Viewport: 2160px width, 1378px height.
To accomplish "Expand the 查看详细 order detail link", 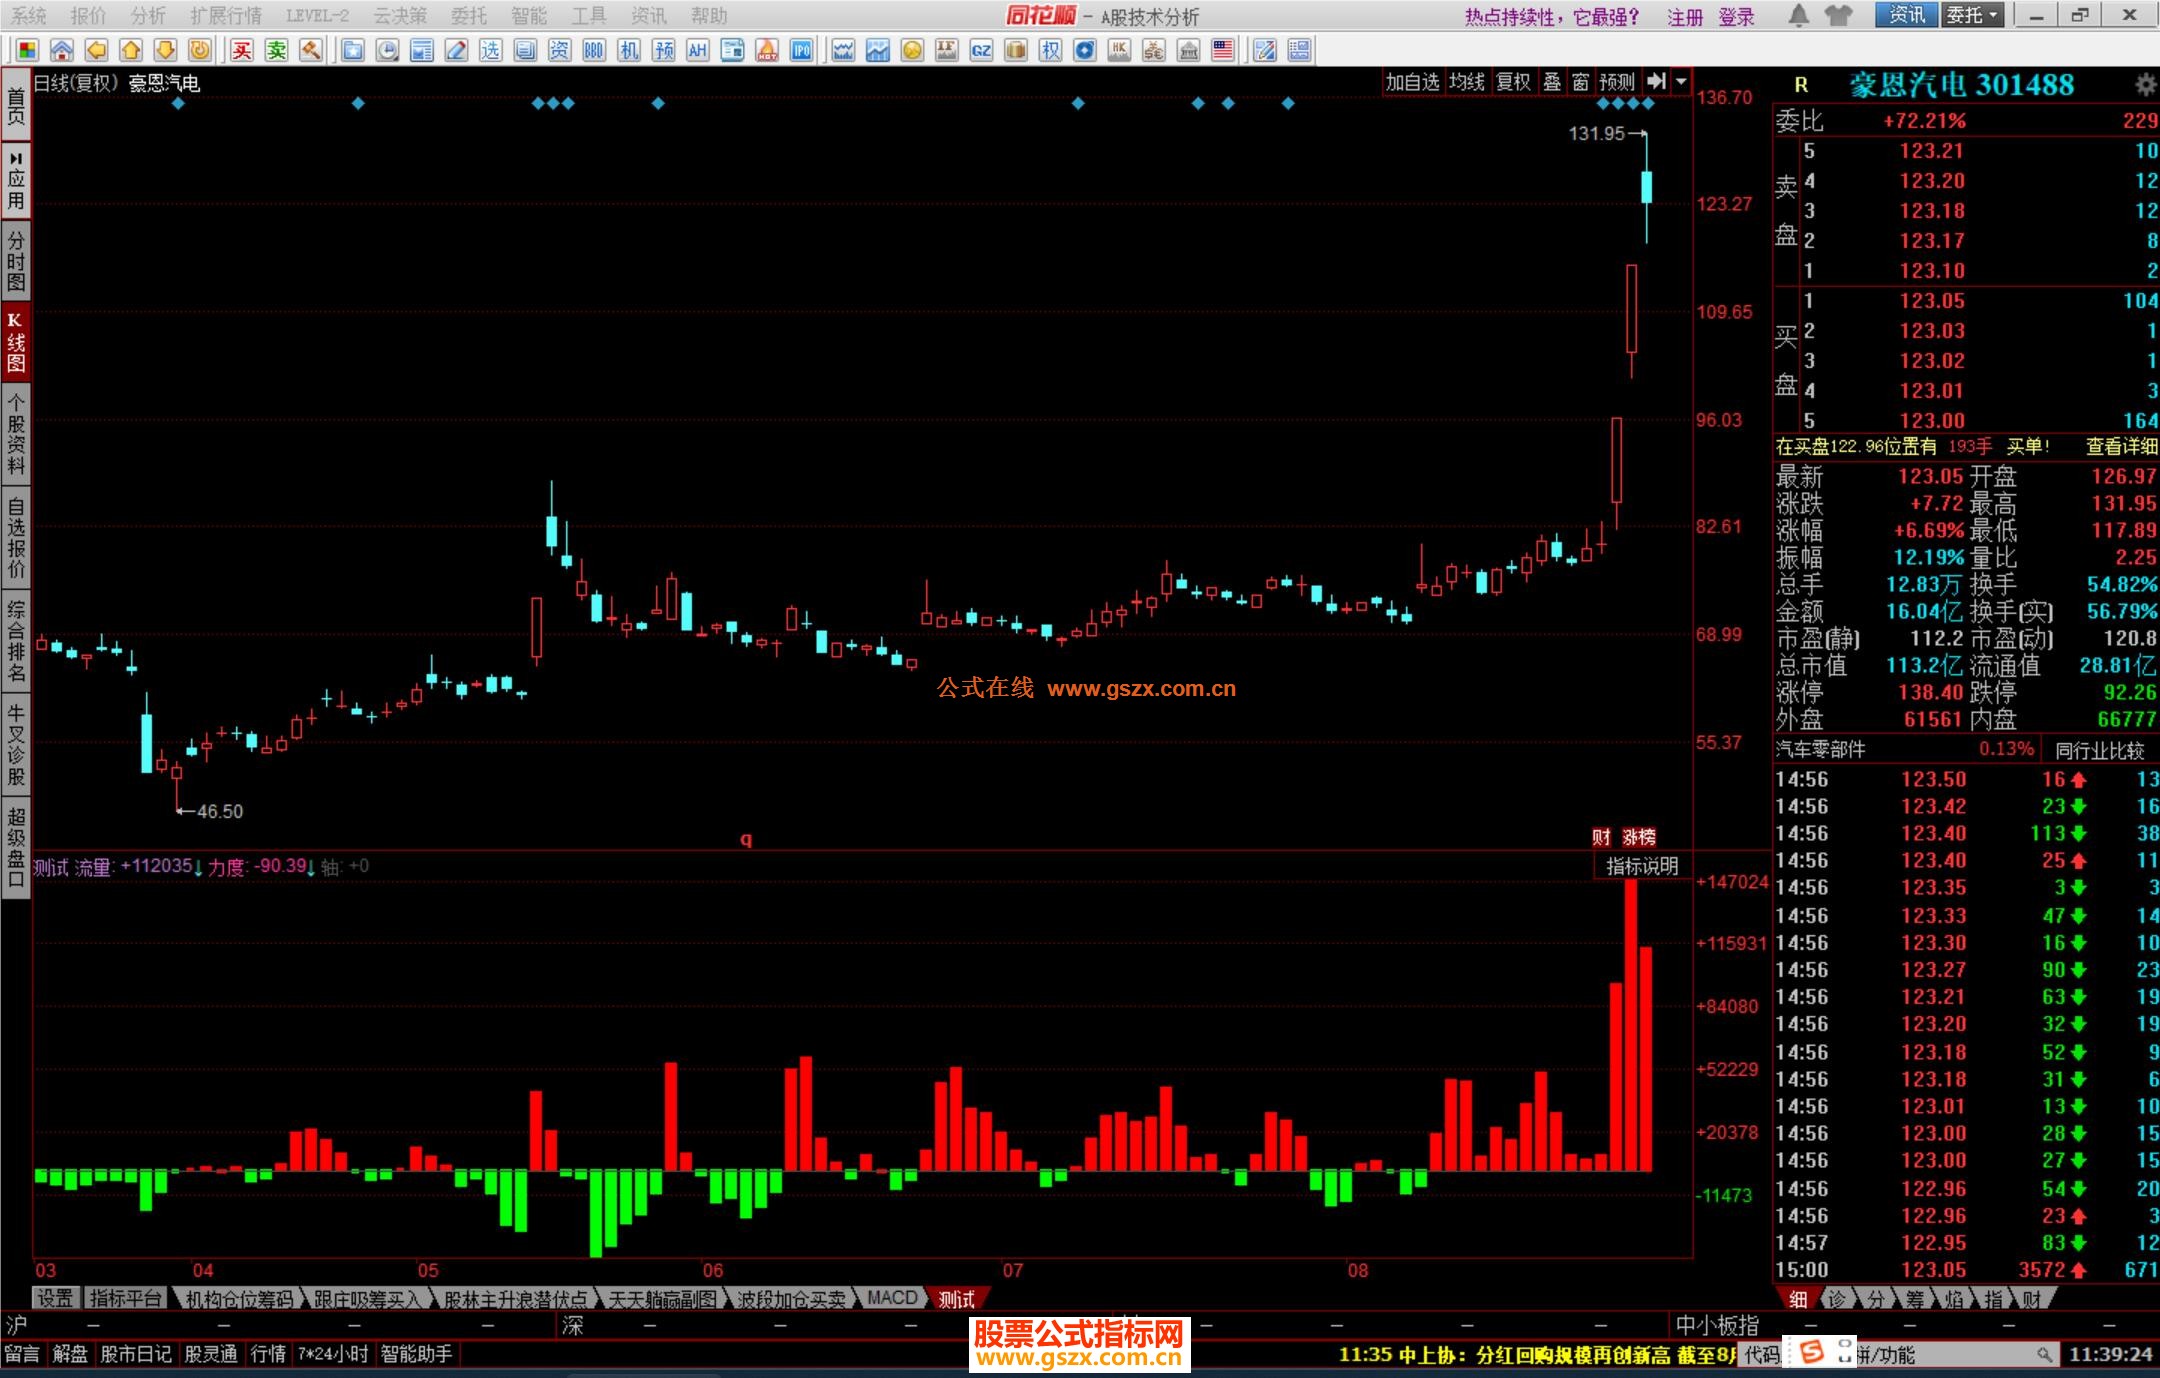I will coord(2120,447).
